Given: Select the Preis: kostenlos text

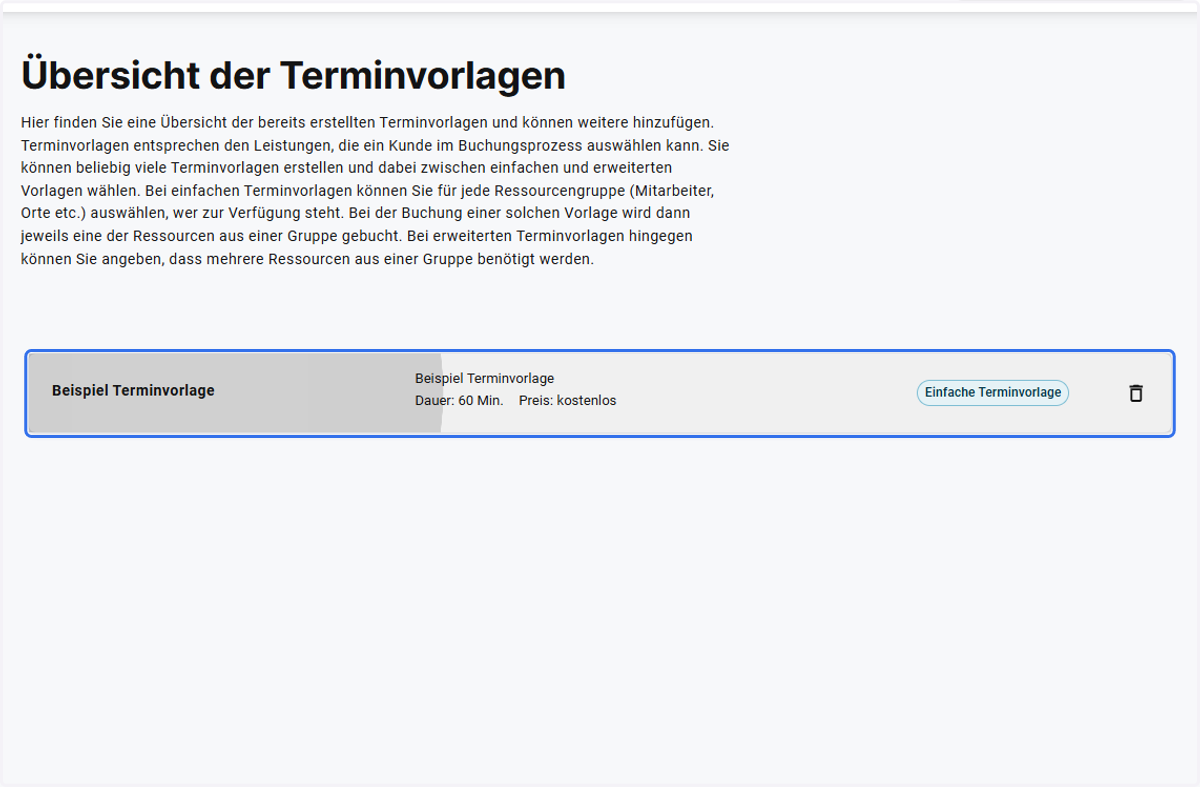Looking at the screenshot, I should click(x=567, y=401).
